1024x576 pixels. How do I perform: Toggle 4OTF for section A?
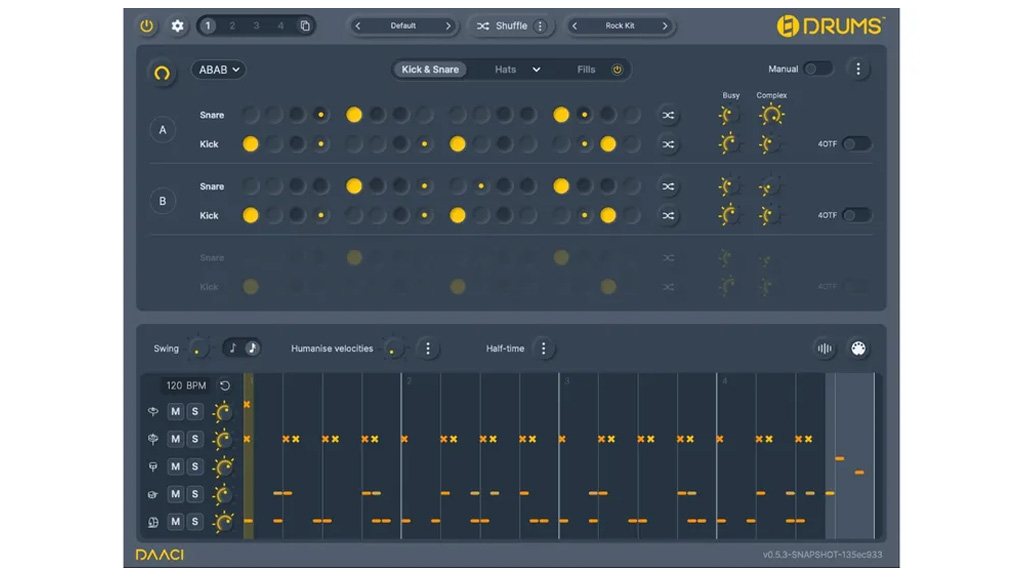tap(856, 144)
